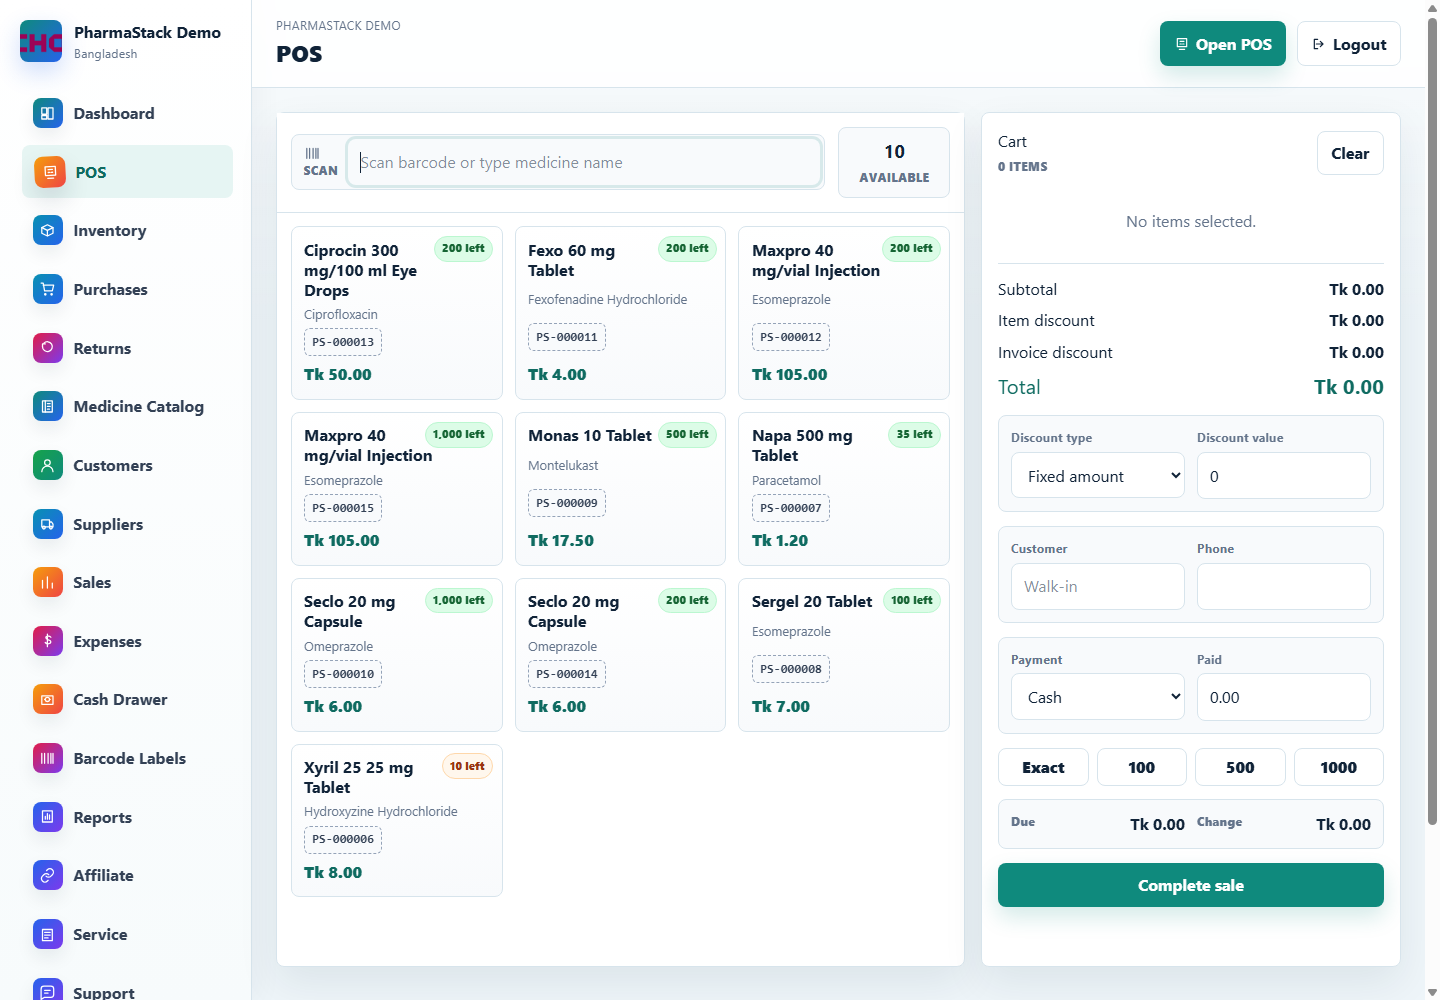Click the Inventory box icon
The width and height of the screenshot is (1440, 1000).
[47, 230]
